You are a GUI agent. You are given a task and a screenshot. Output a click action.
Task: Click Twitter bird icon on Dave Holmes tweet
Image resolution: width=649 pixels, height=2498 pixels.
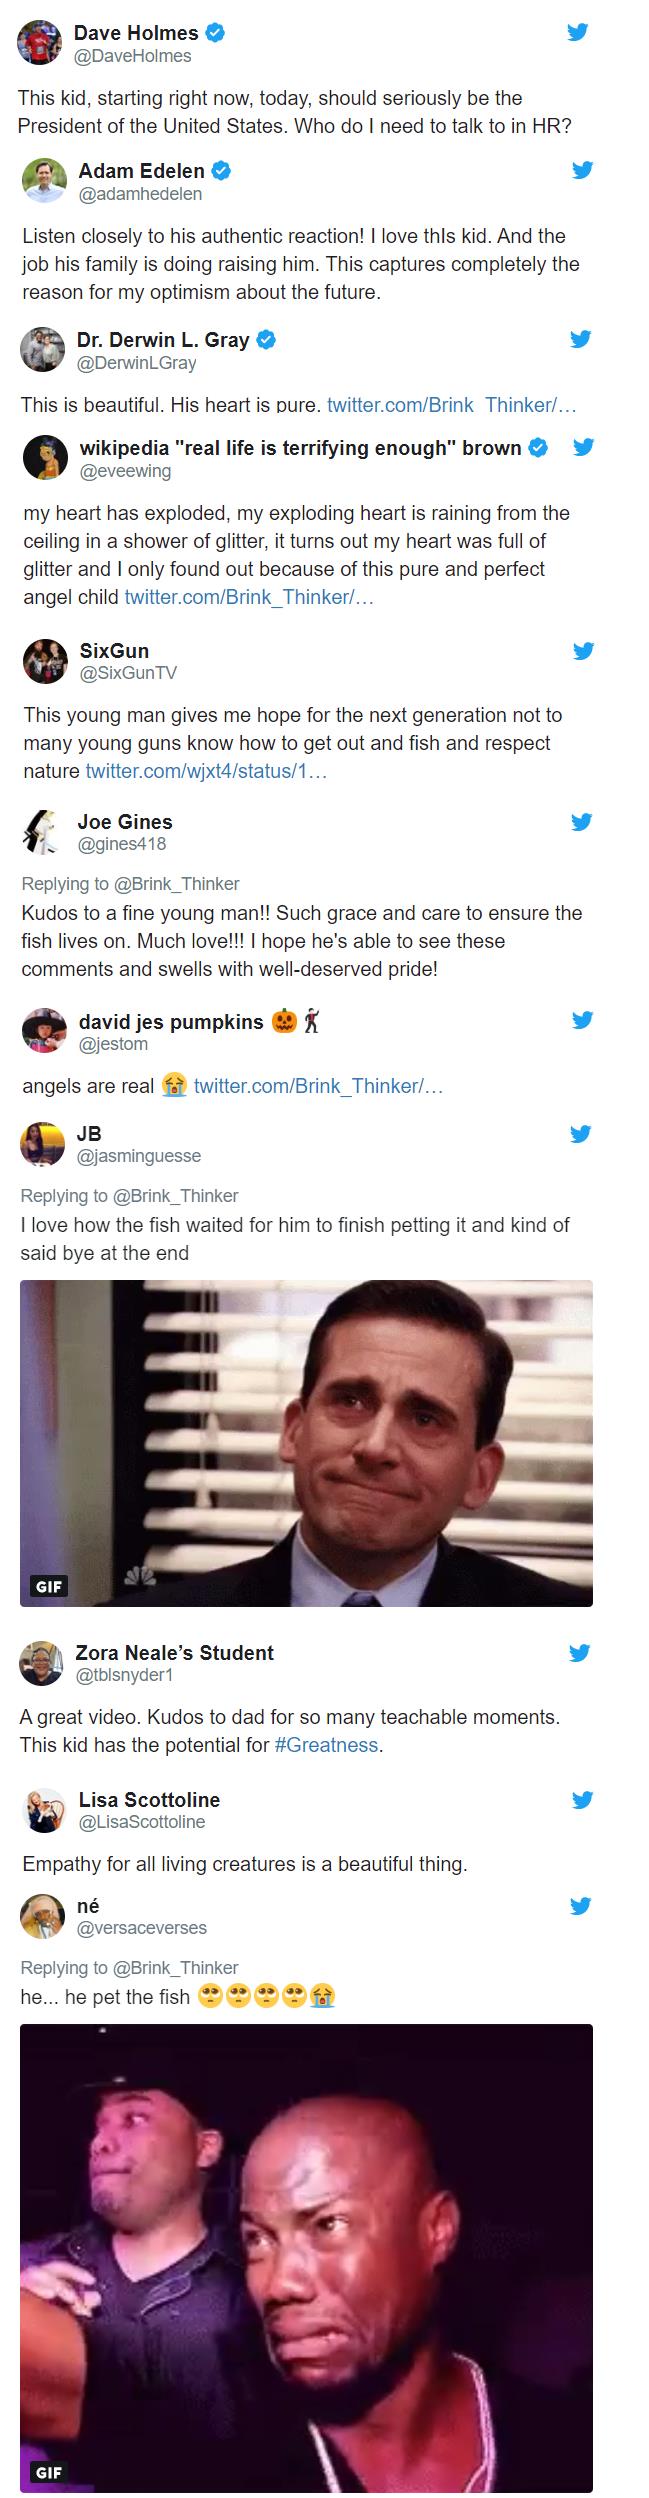[577, 32]
